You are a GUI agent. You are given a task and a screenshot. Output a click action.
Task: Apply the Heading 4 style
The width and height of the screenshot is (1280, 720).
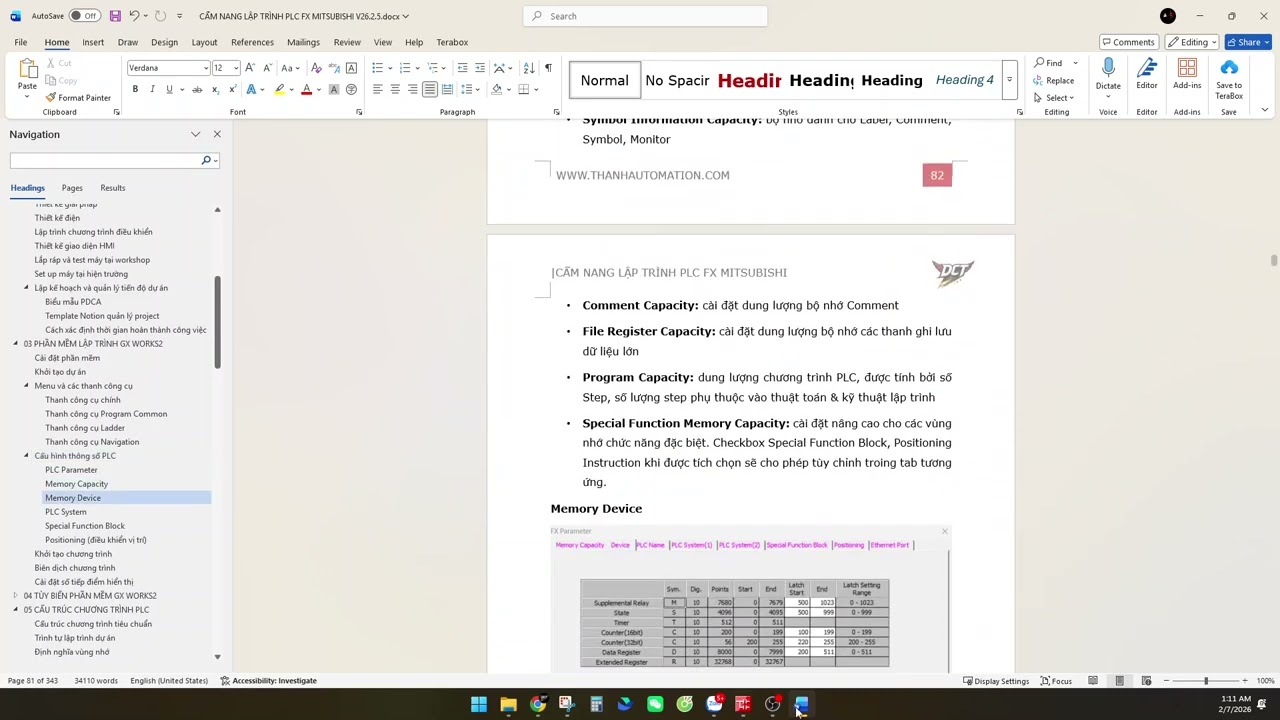964,80
